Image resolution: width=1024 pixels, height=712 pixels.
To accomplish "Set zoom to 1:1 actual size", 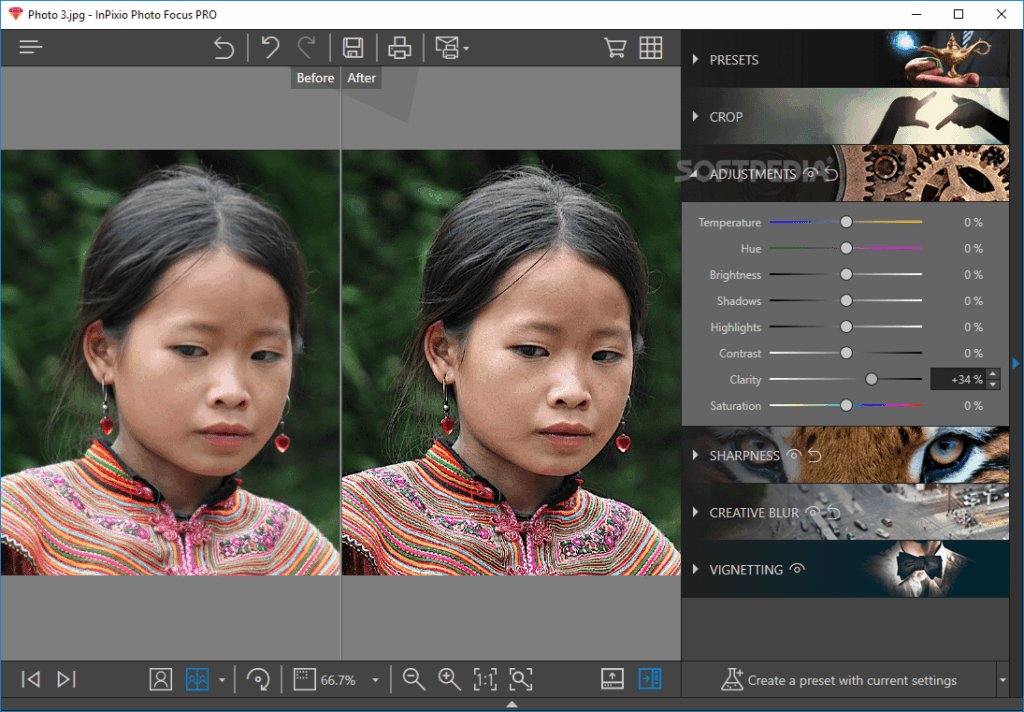I will tap(485, 679).
